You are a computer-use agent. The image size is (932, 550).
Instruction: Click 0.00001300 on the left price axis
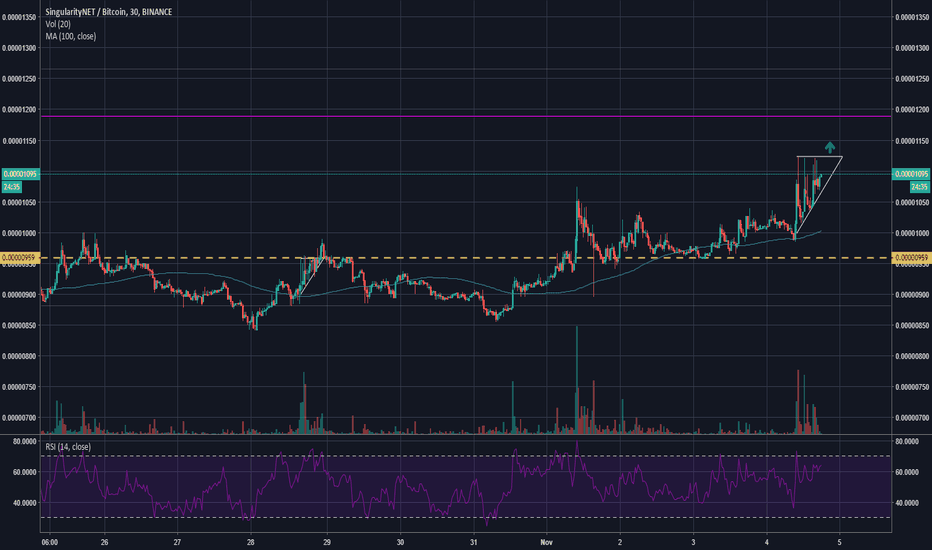[20, 48]
